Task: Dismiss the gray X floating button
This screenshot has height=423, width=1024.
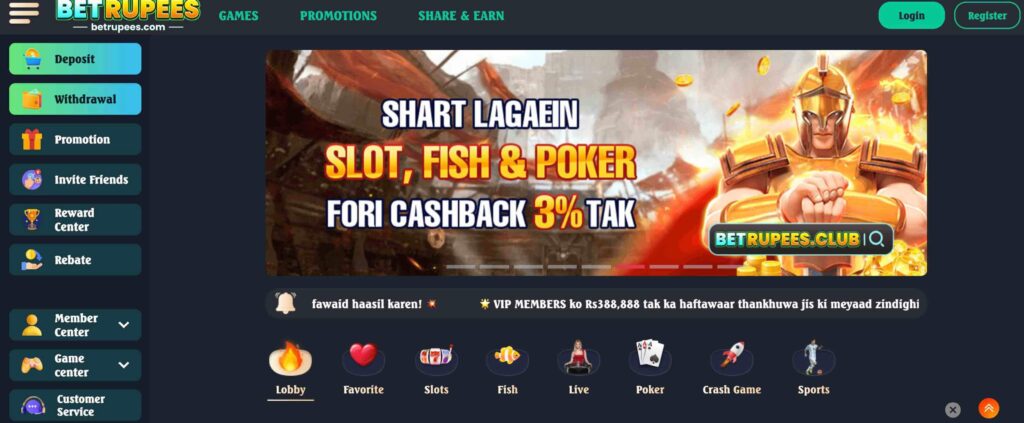Action: 953,410
